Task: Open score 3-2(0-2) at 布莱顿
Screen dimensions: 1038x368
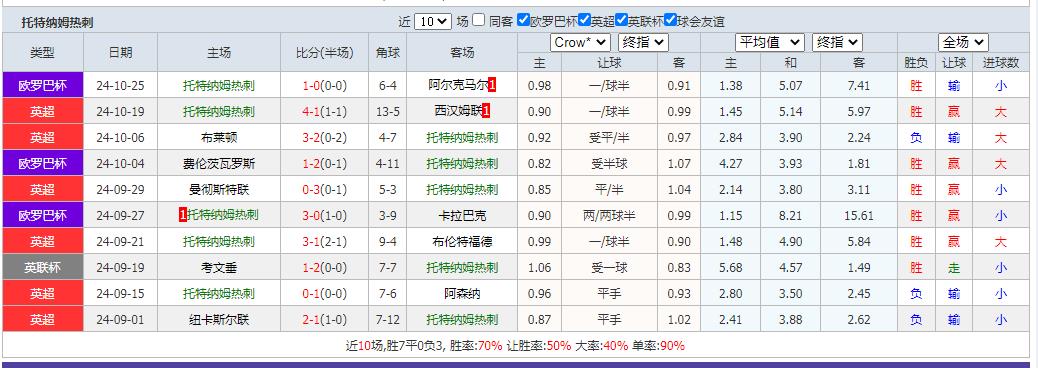Action: pos(324,138)
